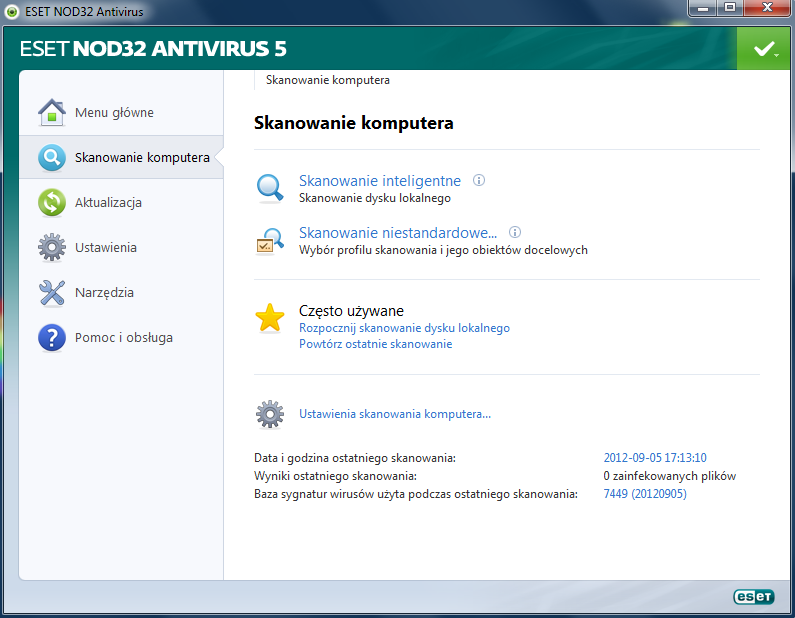The width and height of the screenshot is (795, 618).
Task: Maximize the ESET NOD32 Antivirus window
Action: pyautogui.click(x=730, y=8)
